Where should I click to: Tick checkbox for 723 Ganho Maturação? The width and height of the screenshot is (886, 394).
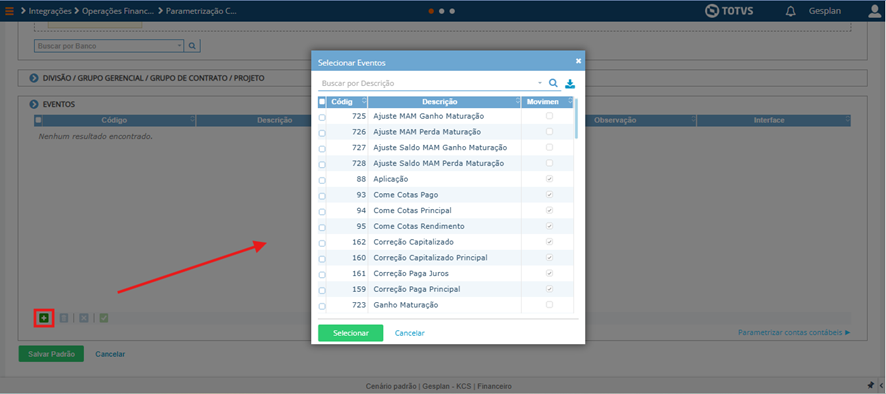pos(322,306)
